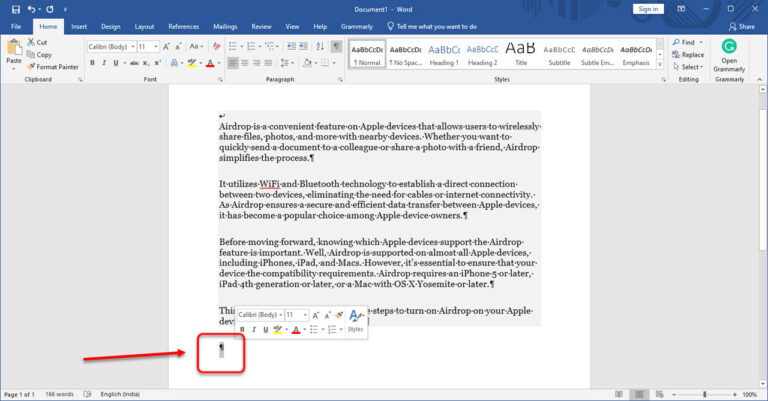Toggle Italic in the ribbon Font group

coord(104,63)
